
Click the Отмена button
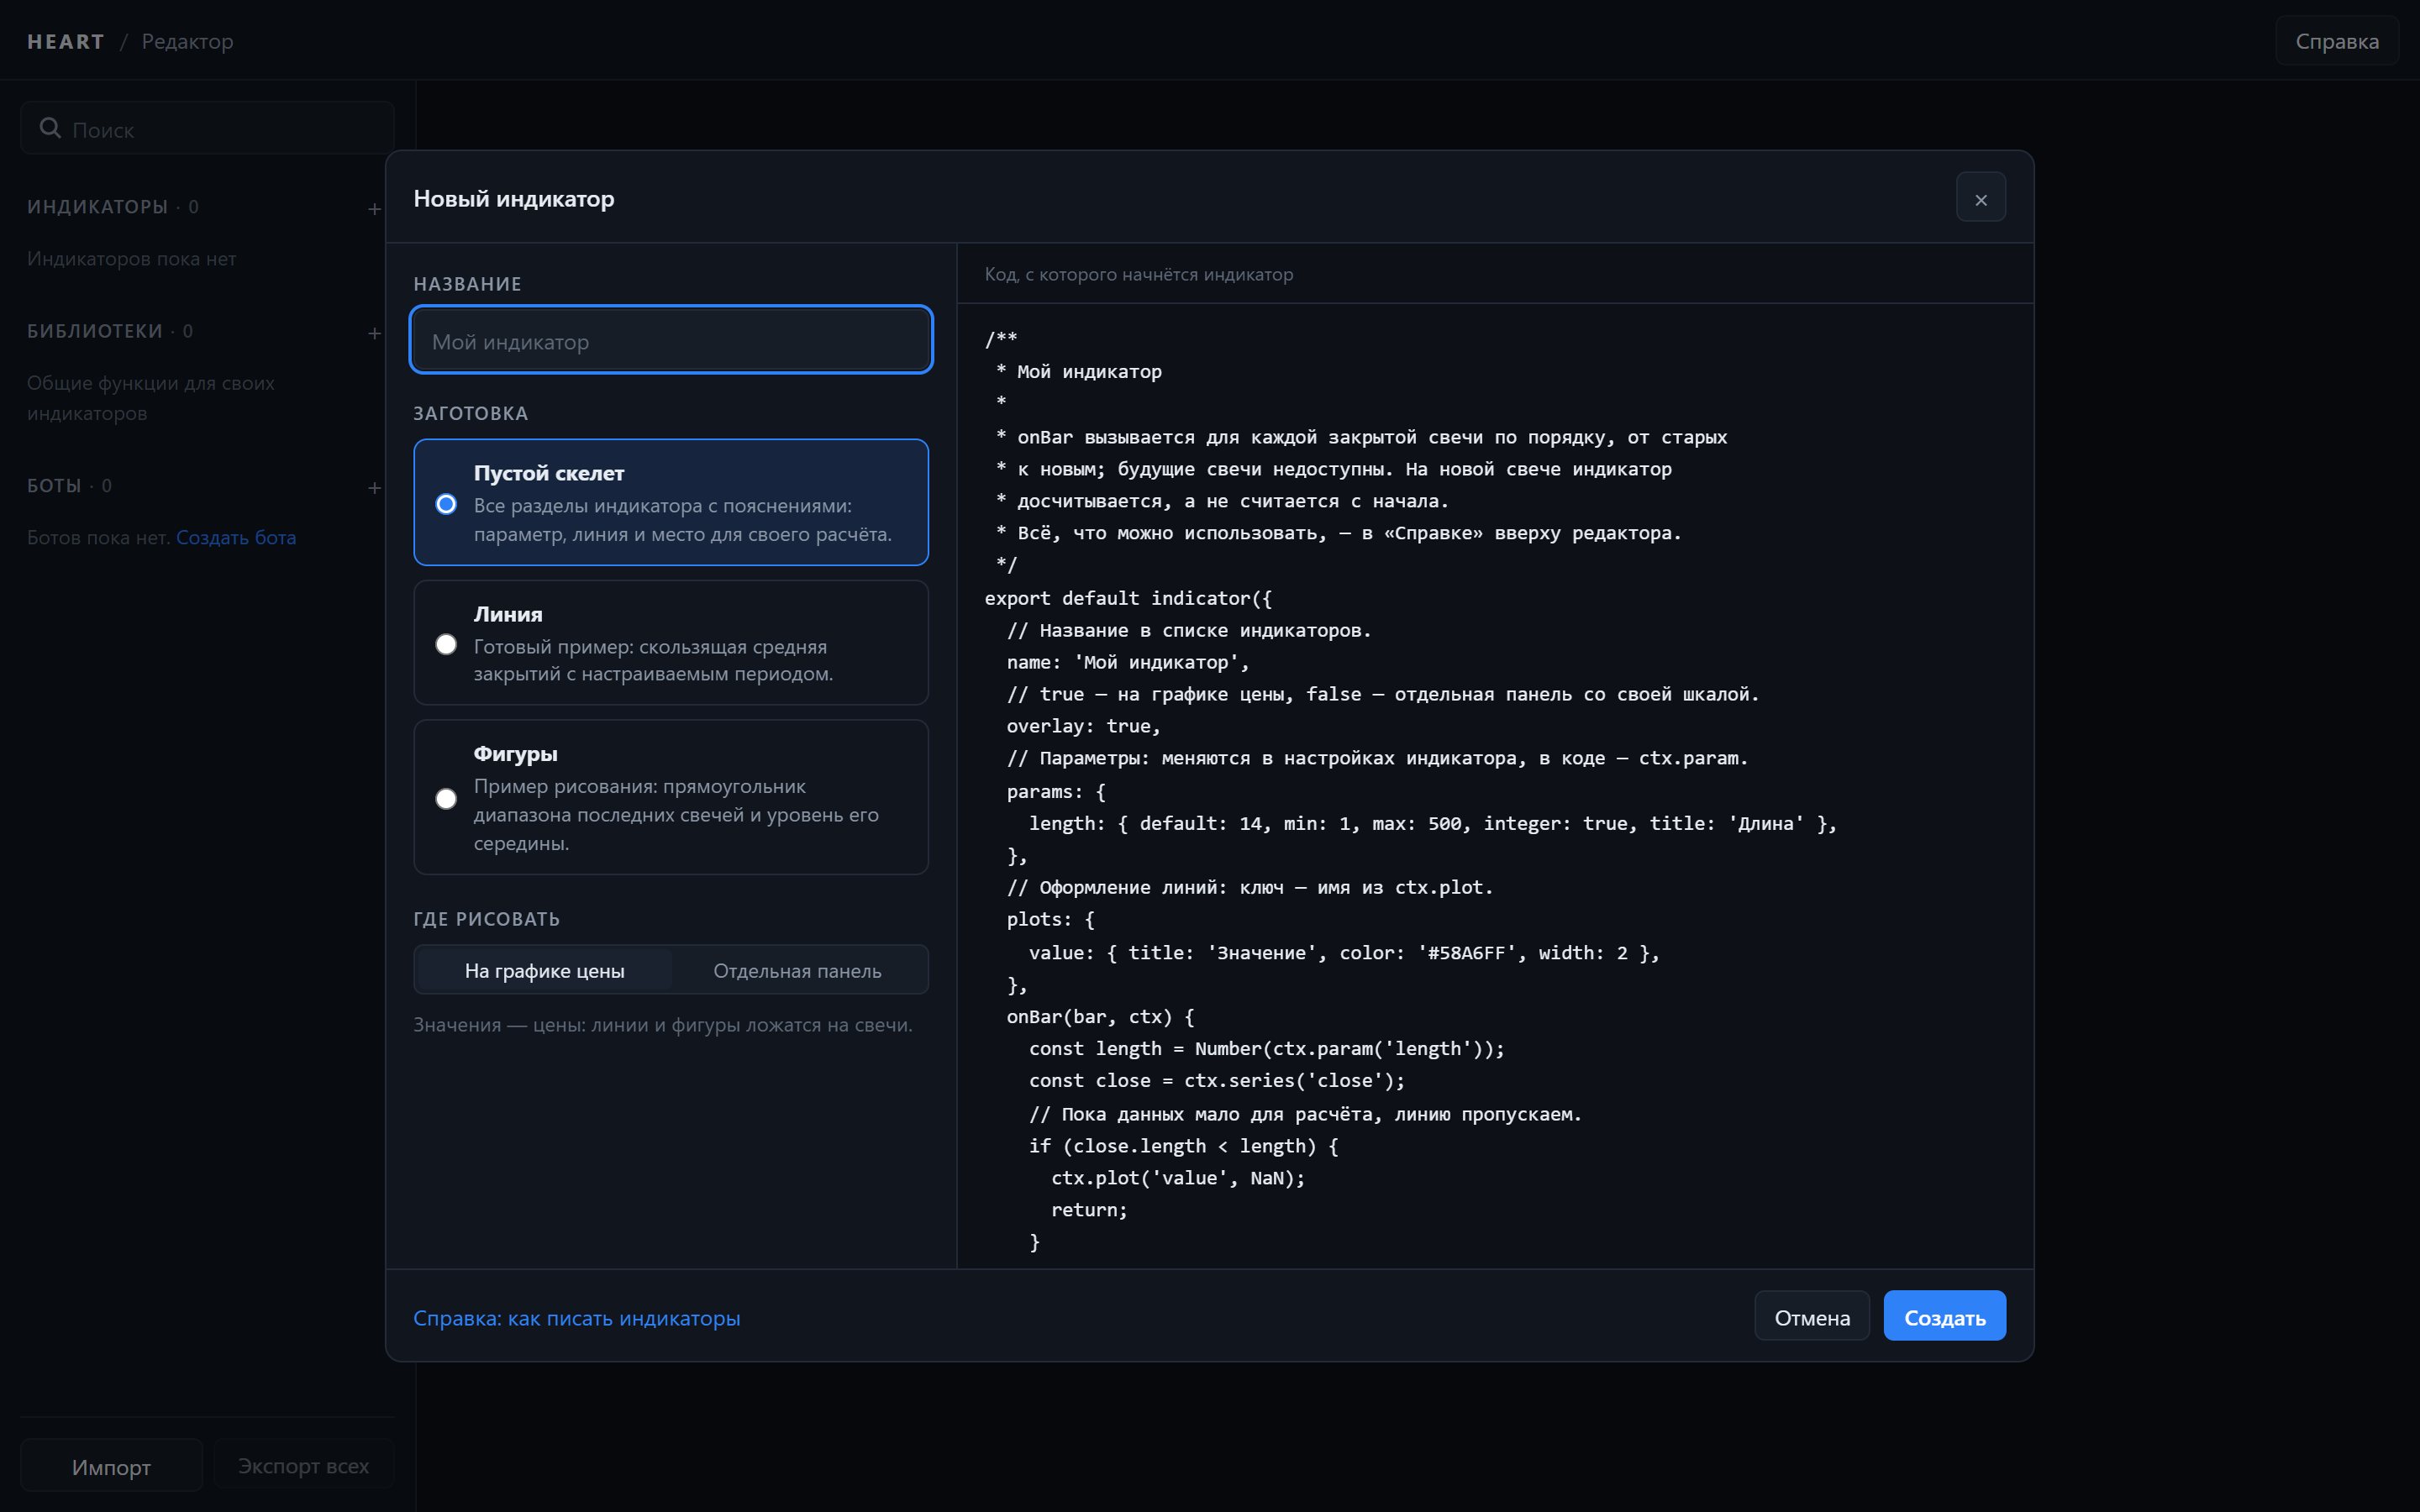[x=1812, y=1316]
